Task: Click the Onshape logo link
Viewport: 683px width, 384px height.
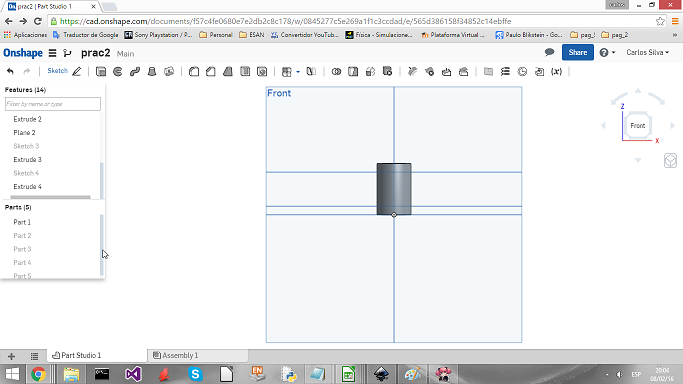Action: tap(23, 53)
